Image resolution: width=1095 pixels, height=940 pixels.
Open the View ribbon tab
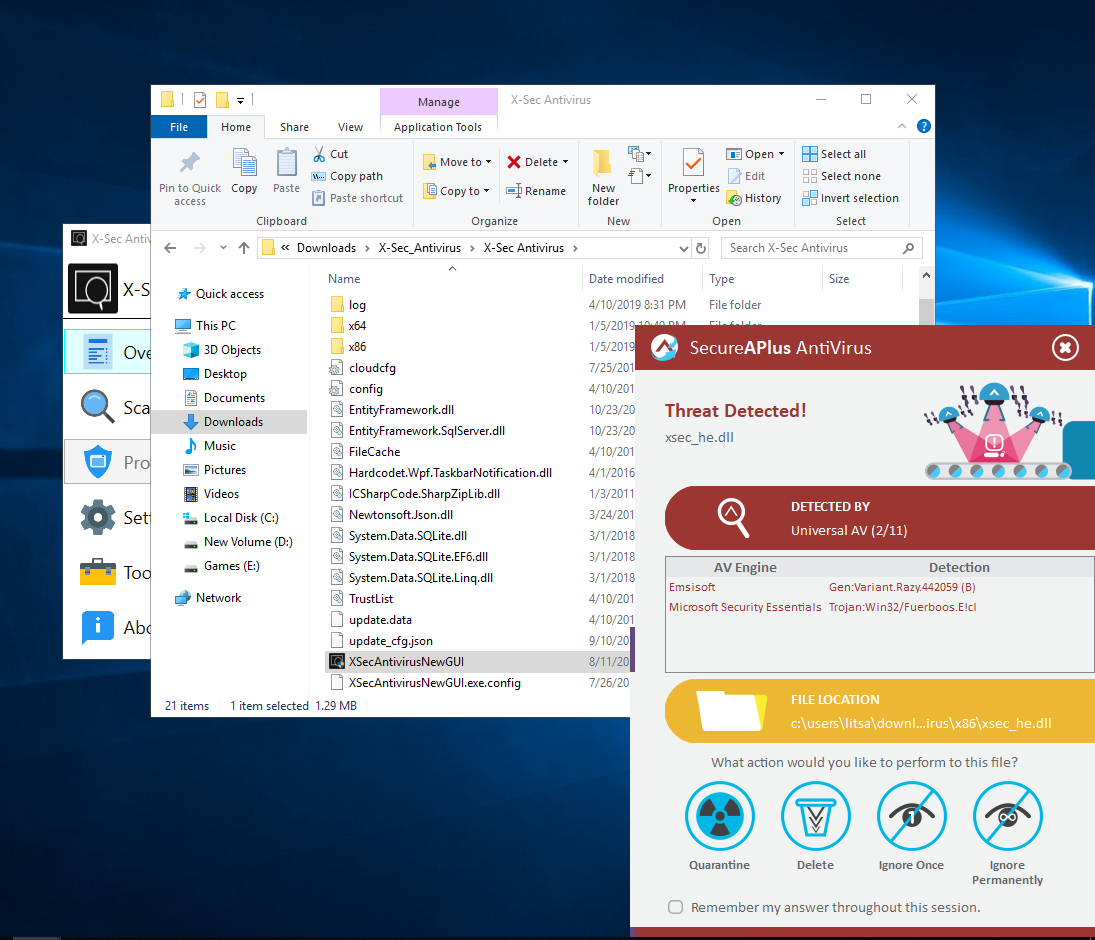tap(350, 127)
